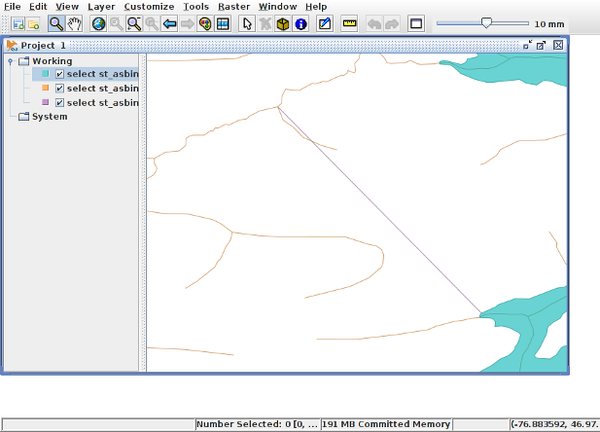Open the Feature Info tool
The height and width of the screenshot is (432, 600).
point(300,23)
